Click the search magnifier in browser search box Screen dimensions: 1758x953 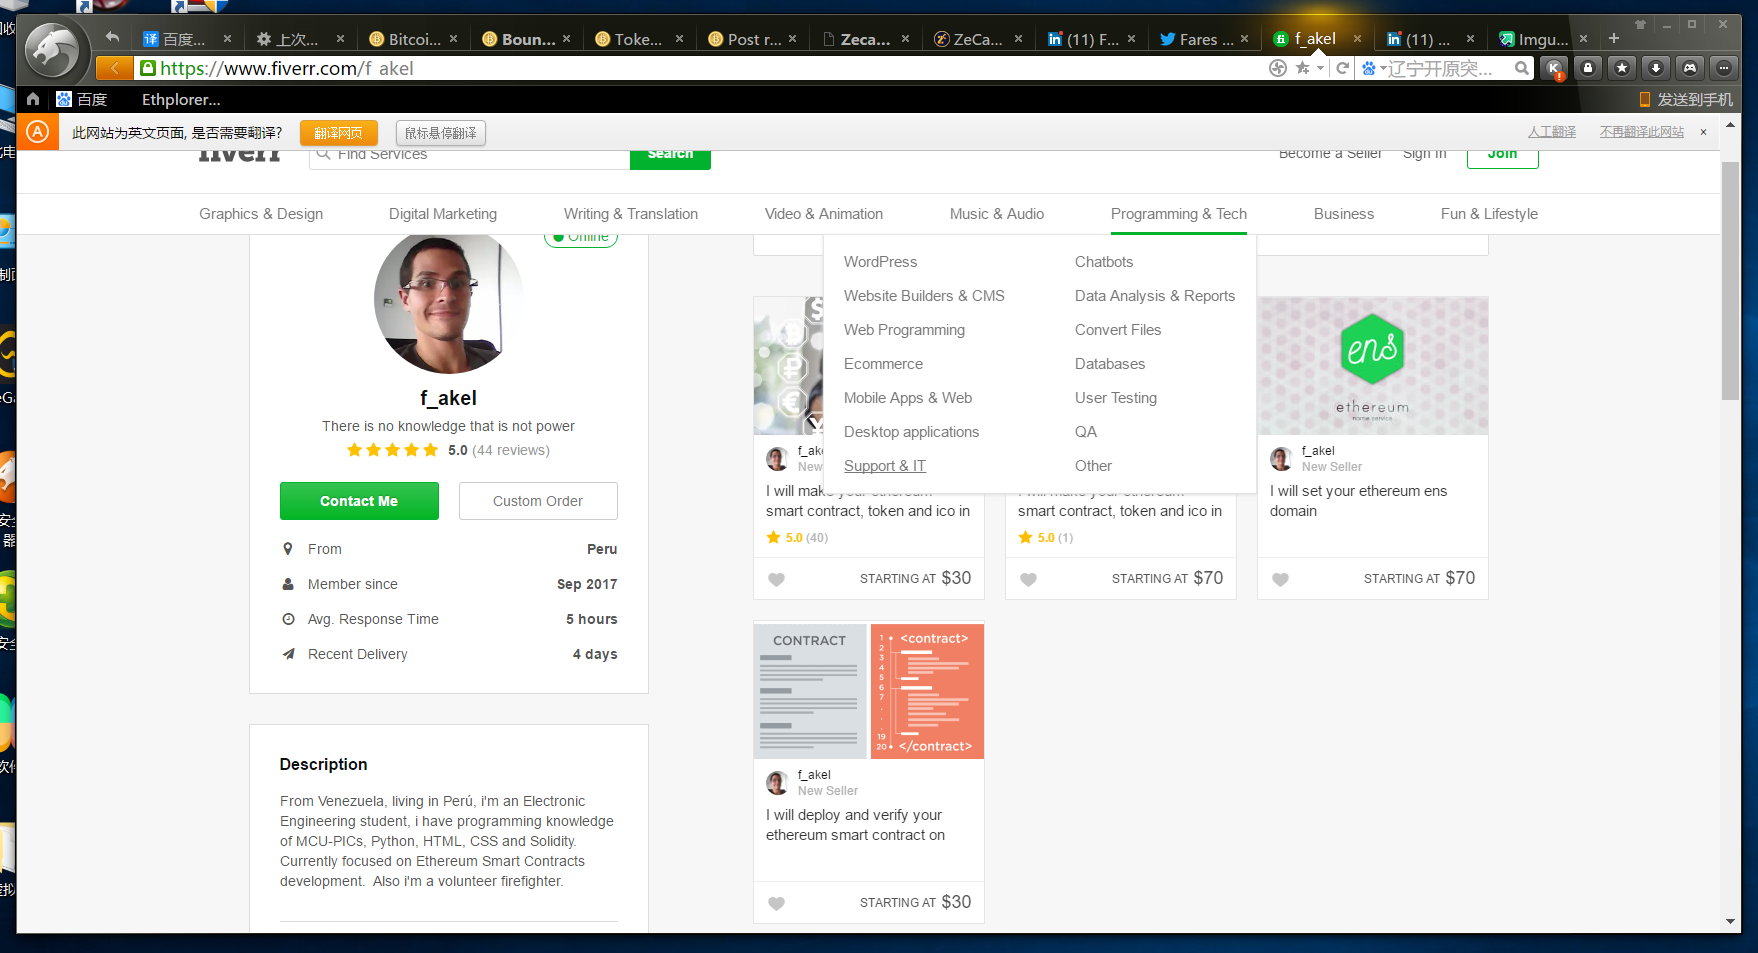1521,68
